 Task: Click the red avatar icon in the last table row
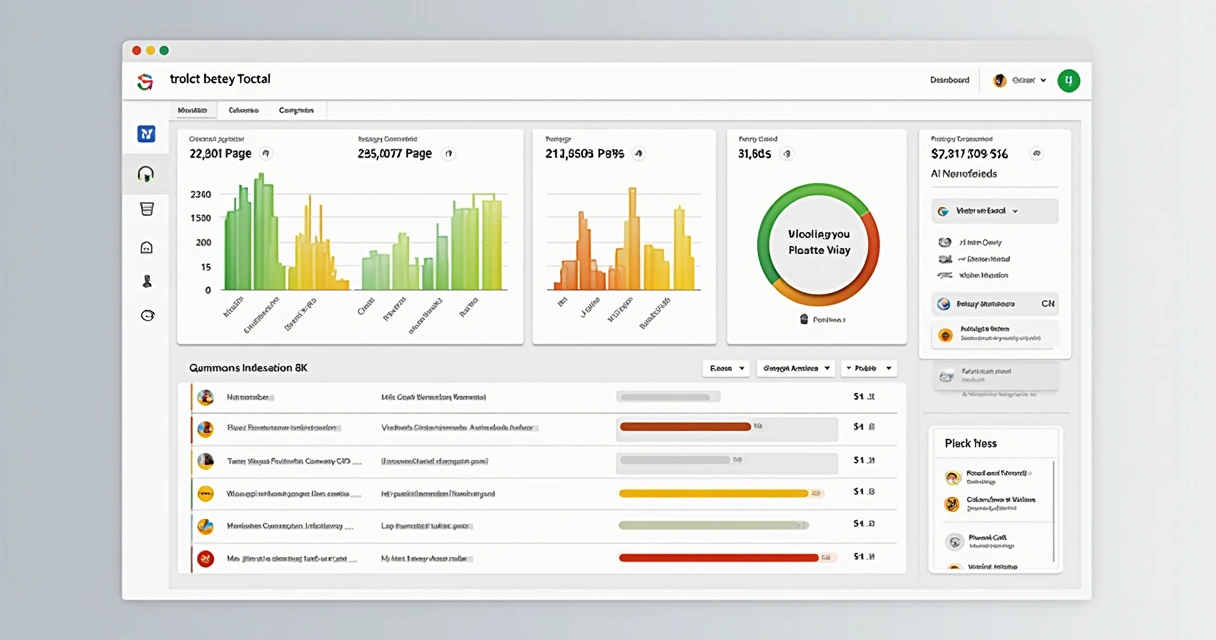(206, 558)
